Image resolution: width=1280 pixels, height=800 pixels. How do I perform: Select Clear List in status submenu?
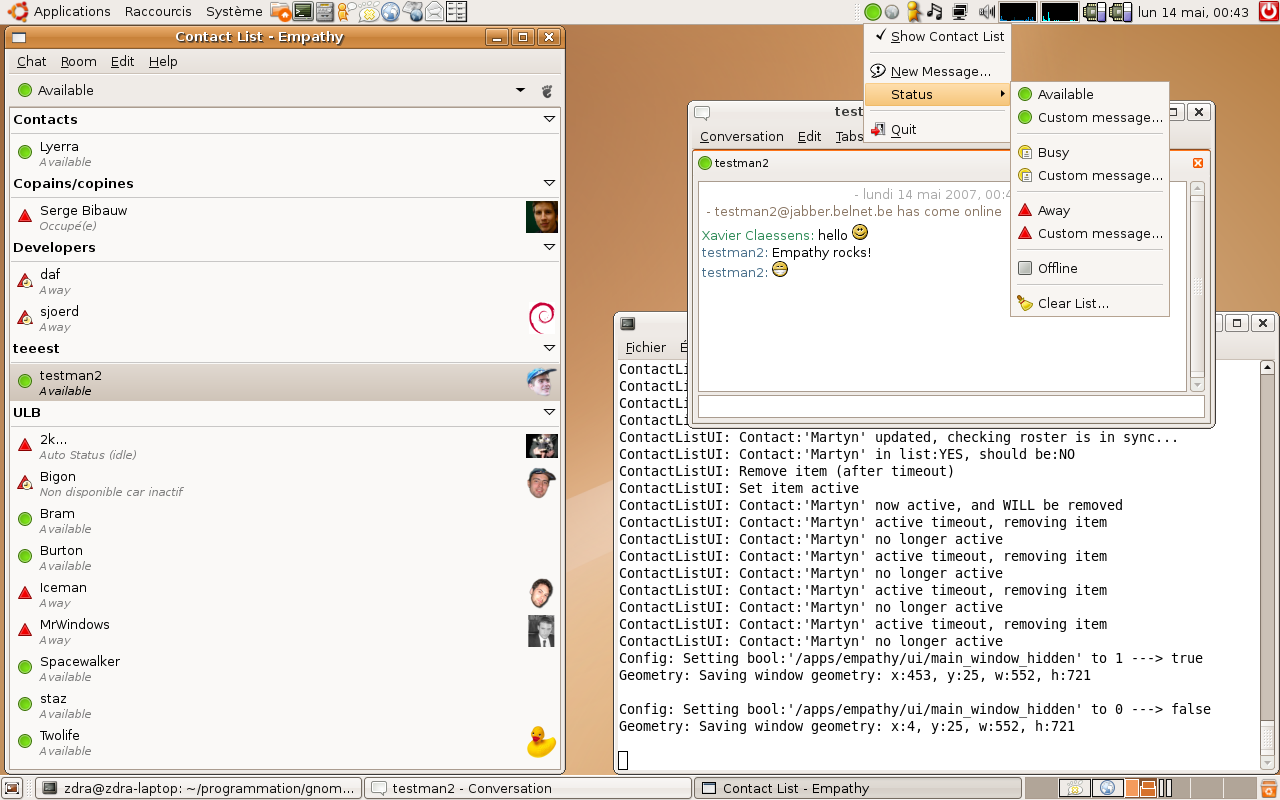coord(1089,303)
